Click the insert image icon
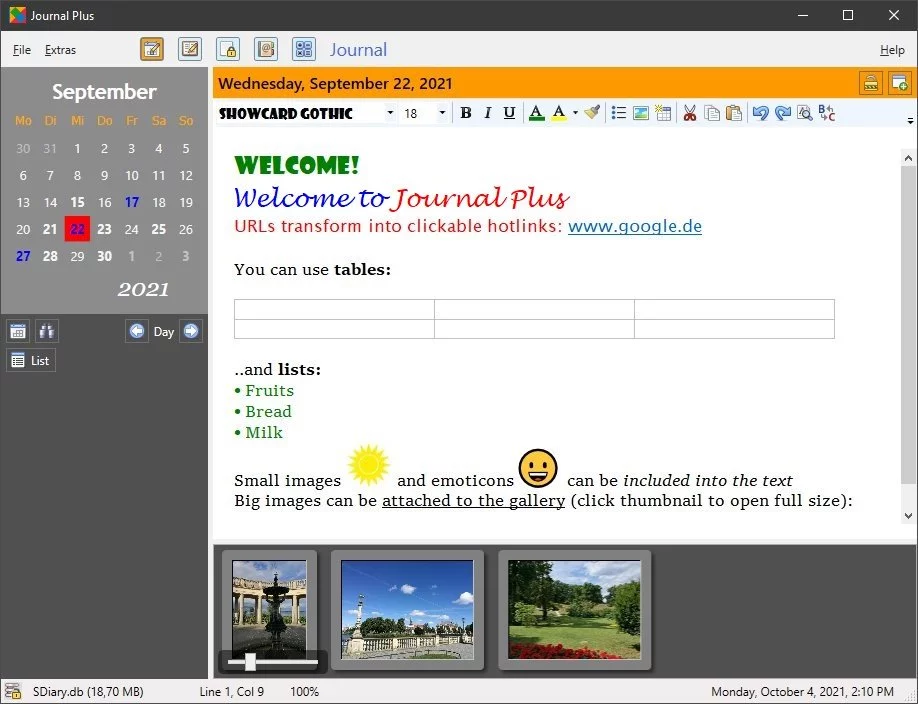 point(641,113)
